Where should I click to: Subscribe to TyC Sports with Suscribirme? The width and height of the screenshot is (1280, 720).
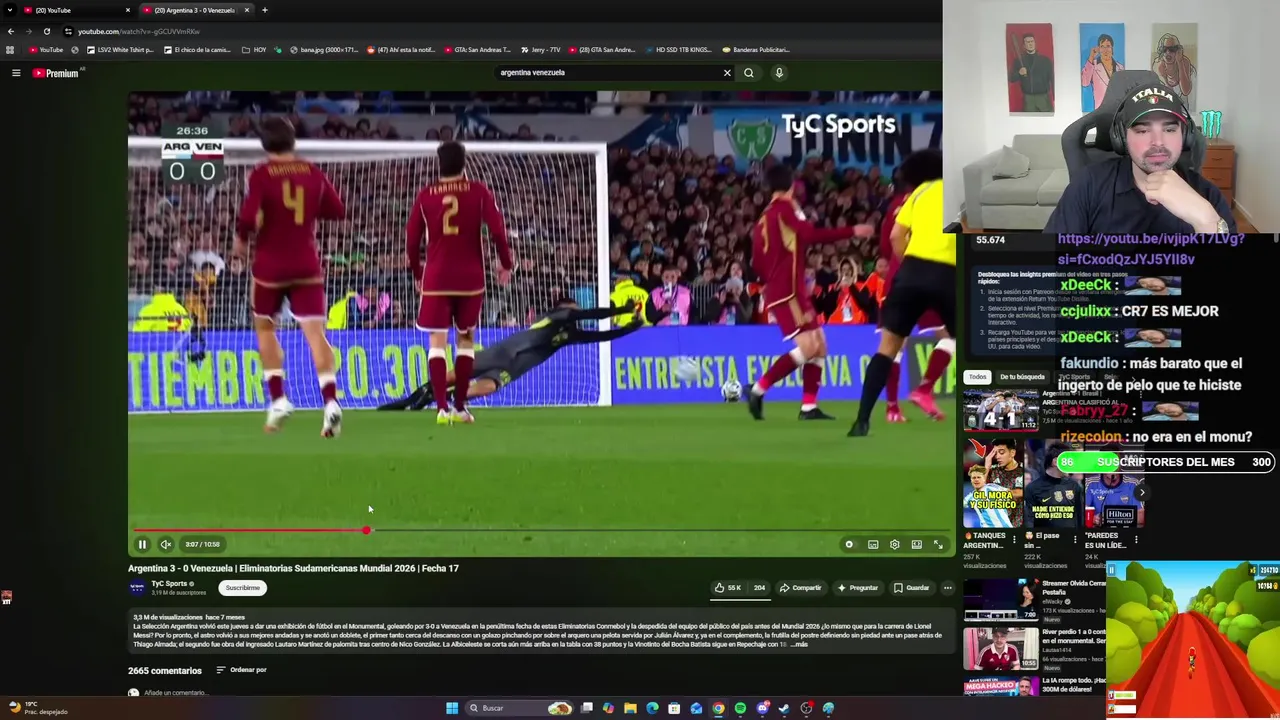[243, 588]
